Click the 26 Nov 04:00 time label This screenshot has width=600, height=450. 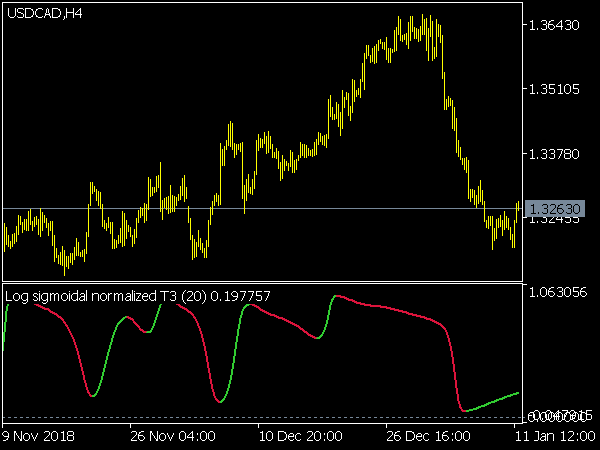coord(173,436)
